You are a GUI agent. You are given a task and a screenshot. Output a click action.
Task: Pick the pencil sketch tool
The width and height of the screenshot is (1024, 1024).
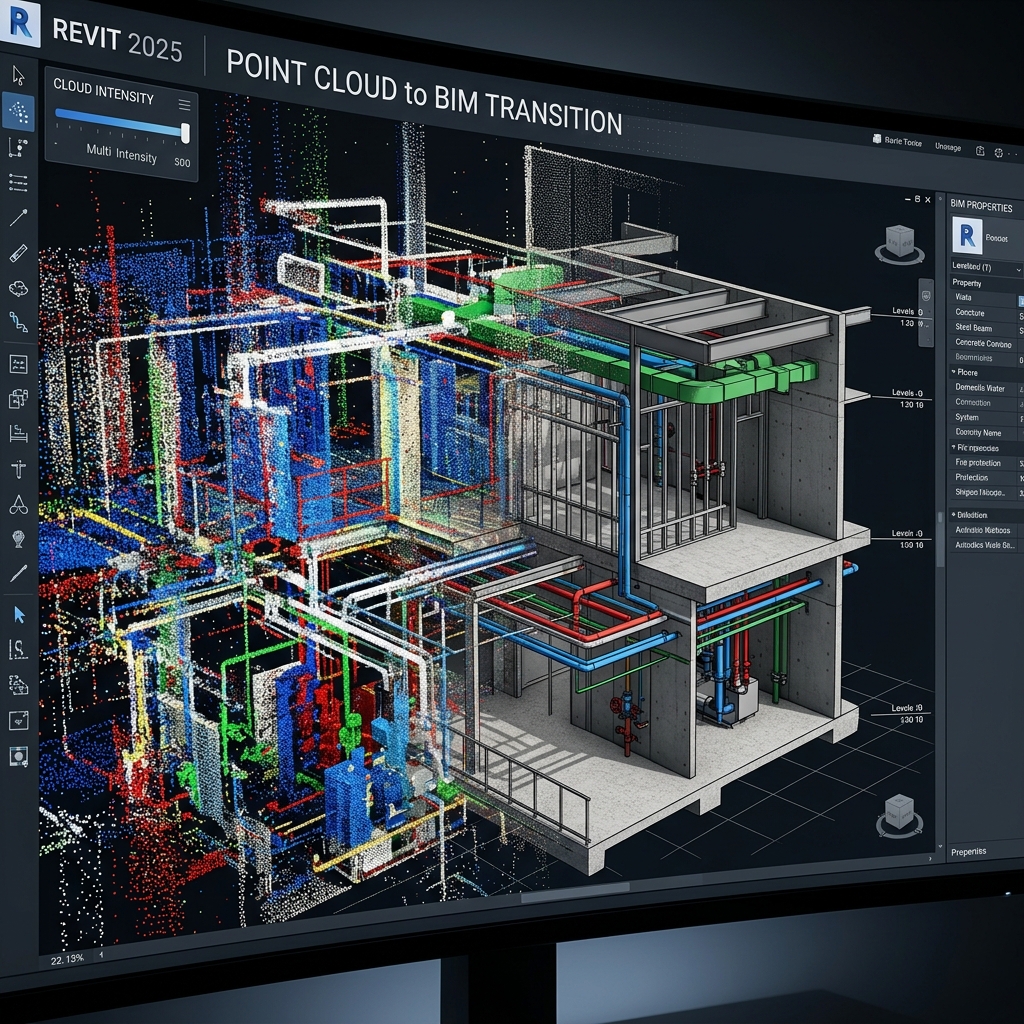click(x=18, y=573)
